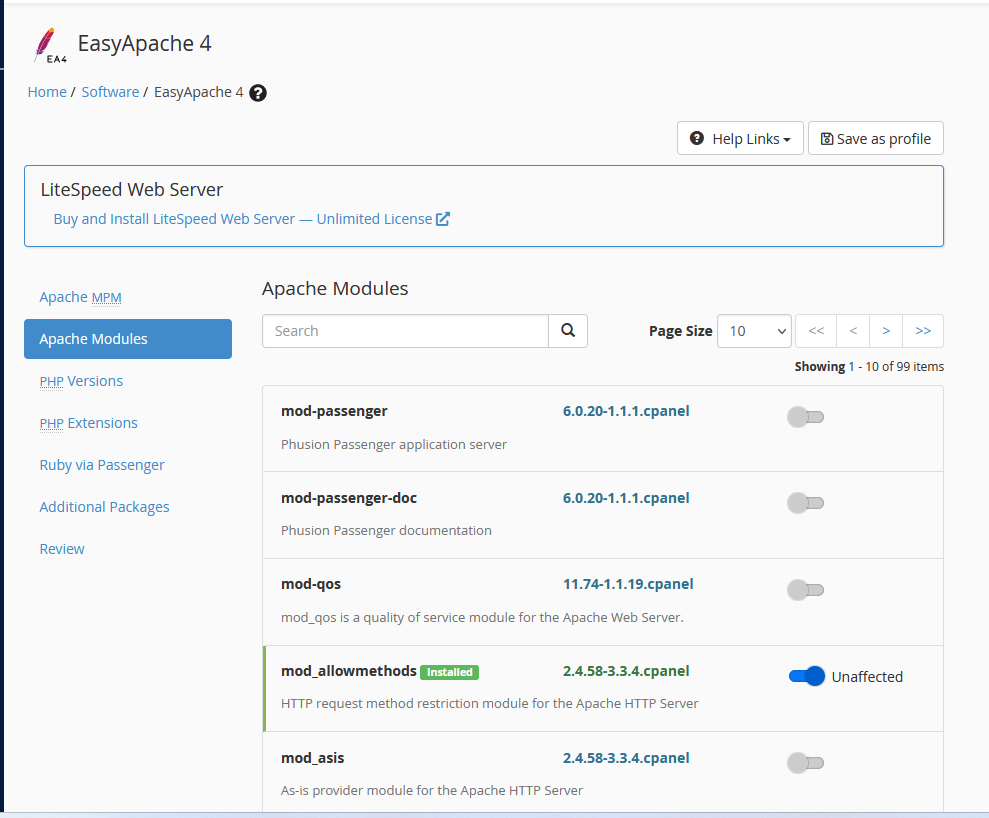Click the mod_asis module name
Viewport: 989px width, 818px height.
pyautogui.click(x=313, y=758)
